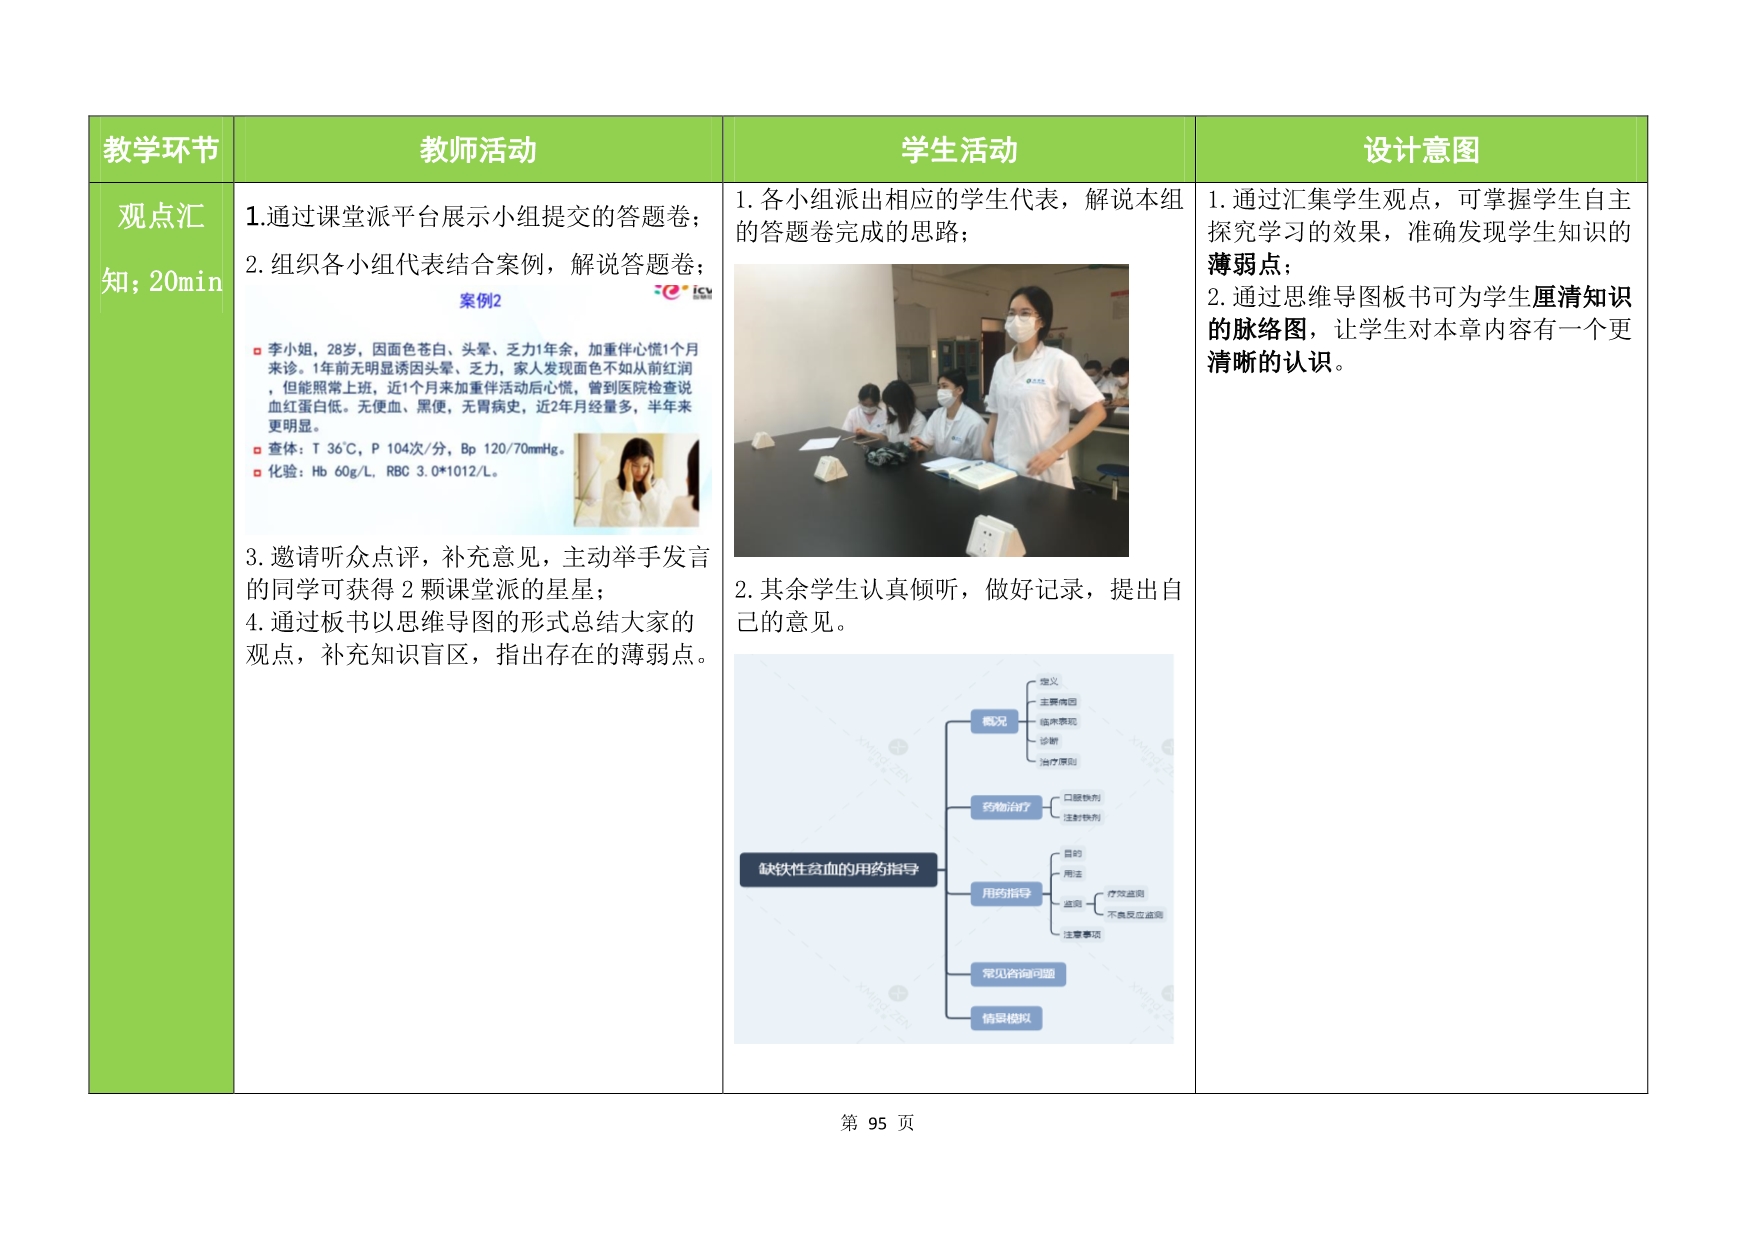Click the classroom photo of the standing student
The height and width of the screenshot is (1240, 1753).
pyautogui.click(x=930, y=410)
